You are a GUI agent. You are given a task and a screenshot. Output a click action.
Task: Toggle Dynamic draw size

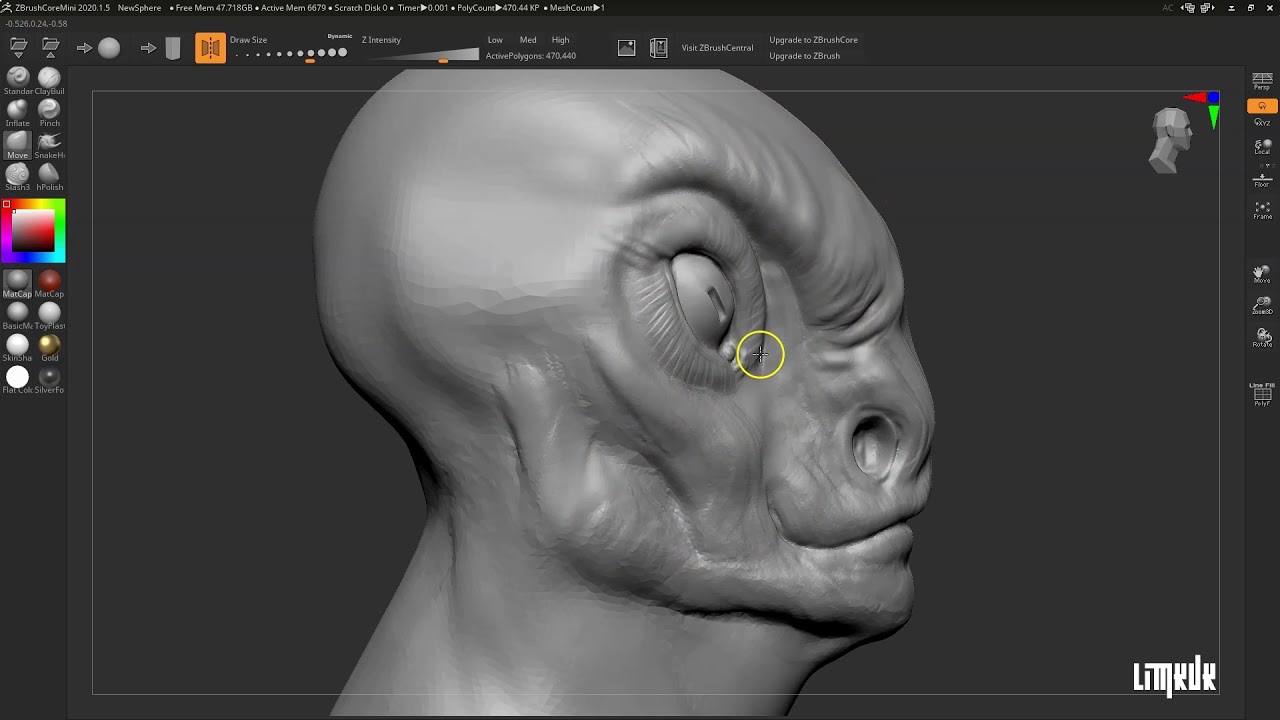click(x=340, y=36)
